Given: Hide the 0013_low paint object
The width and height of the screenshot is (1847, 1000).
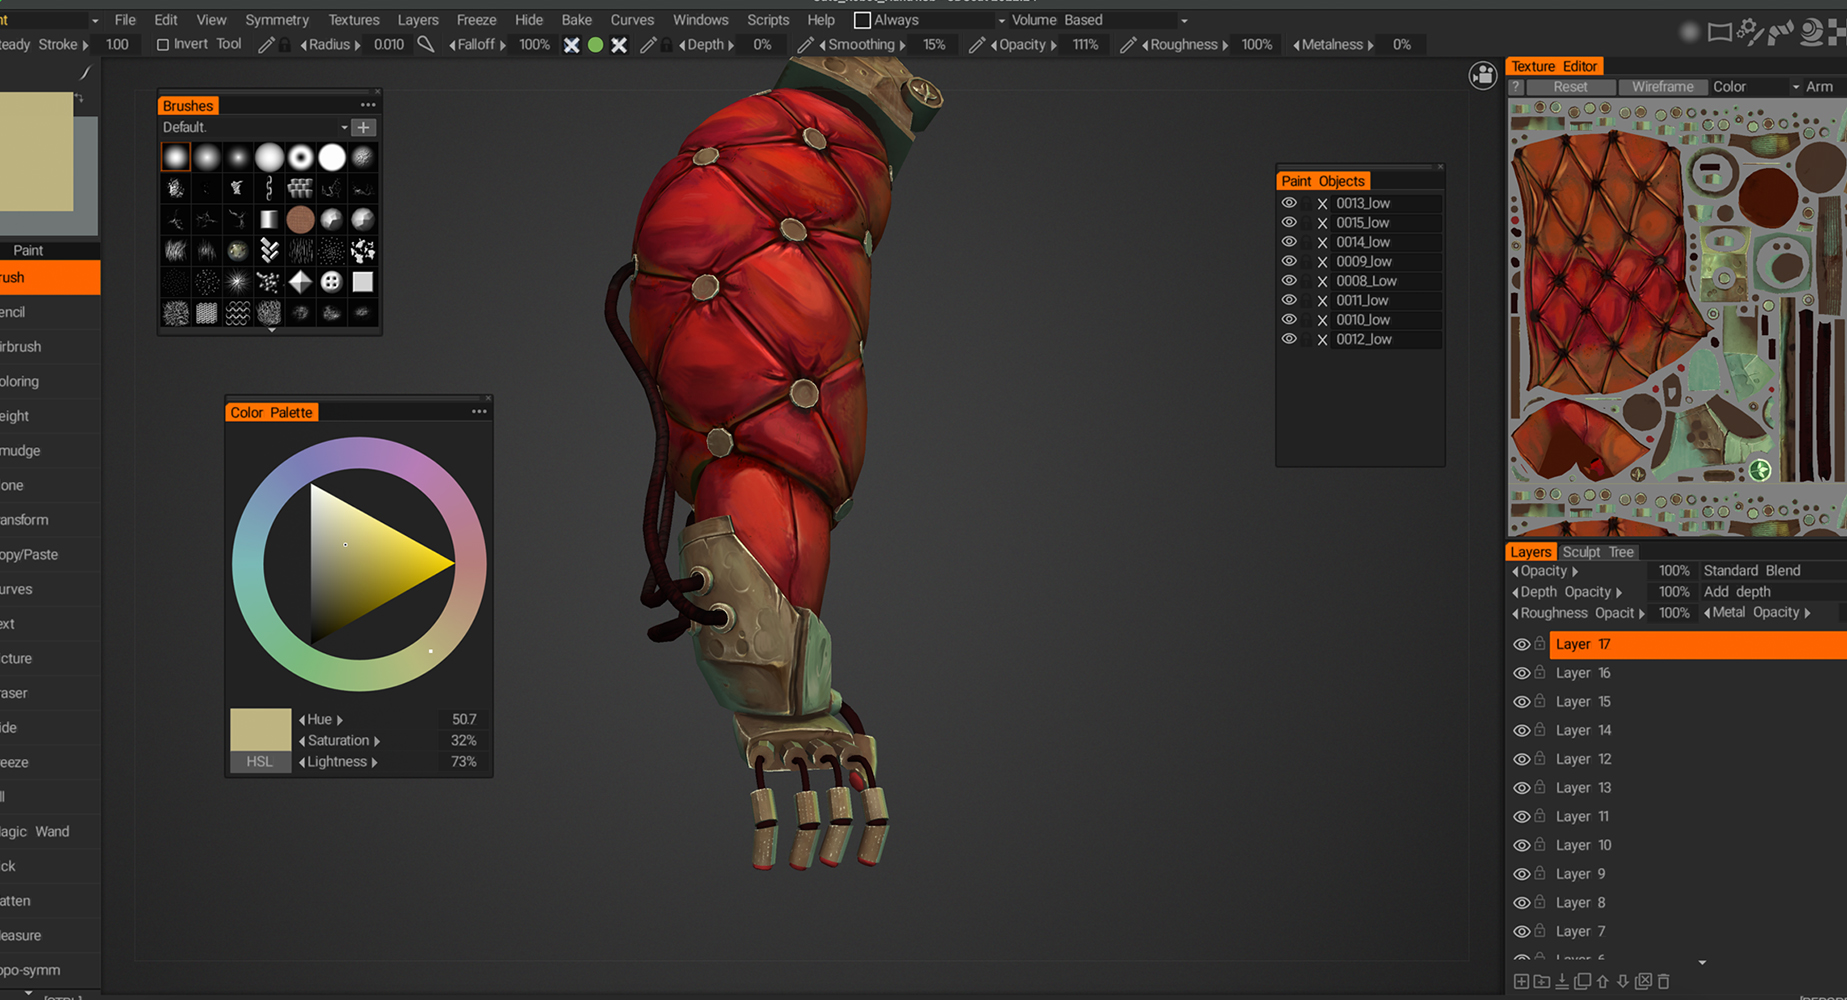Looking at the screenshot, I should tap(1289, 203).
